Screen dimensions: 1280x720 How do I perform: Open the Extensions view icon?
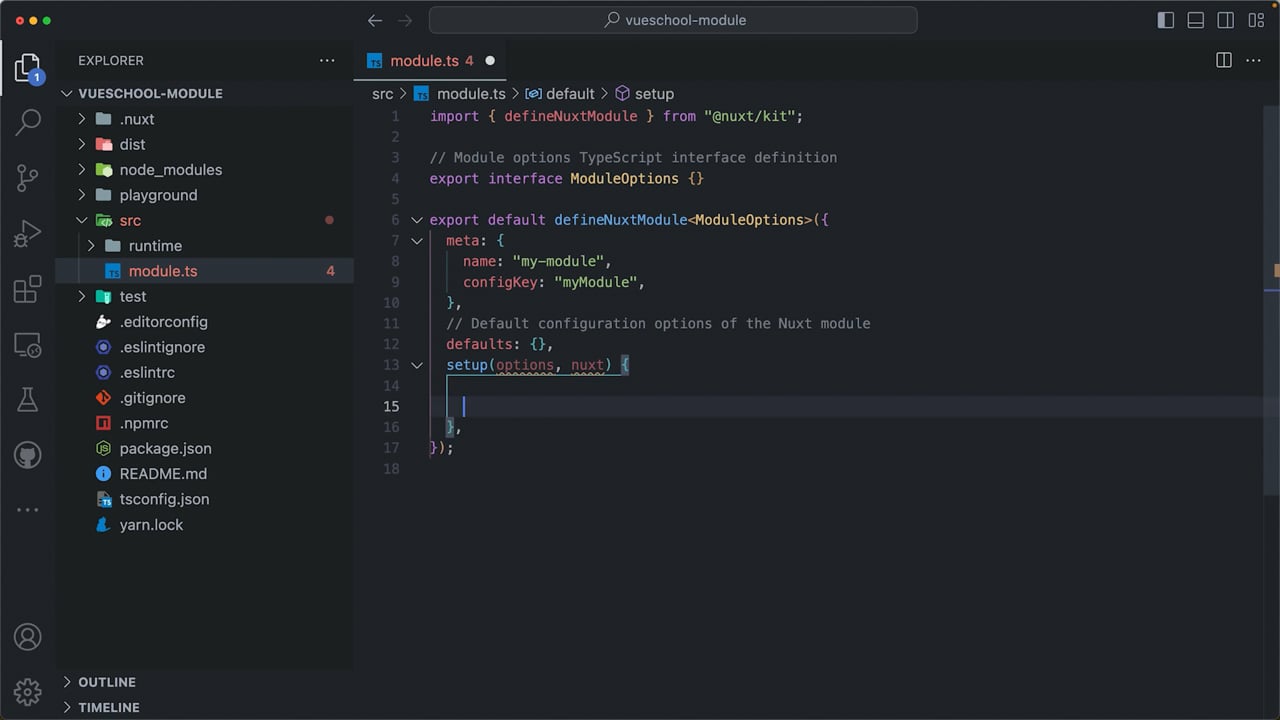(27, 290)
